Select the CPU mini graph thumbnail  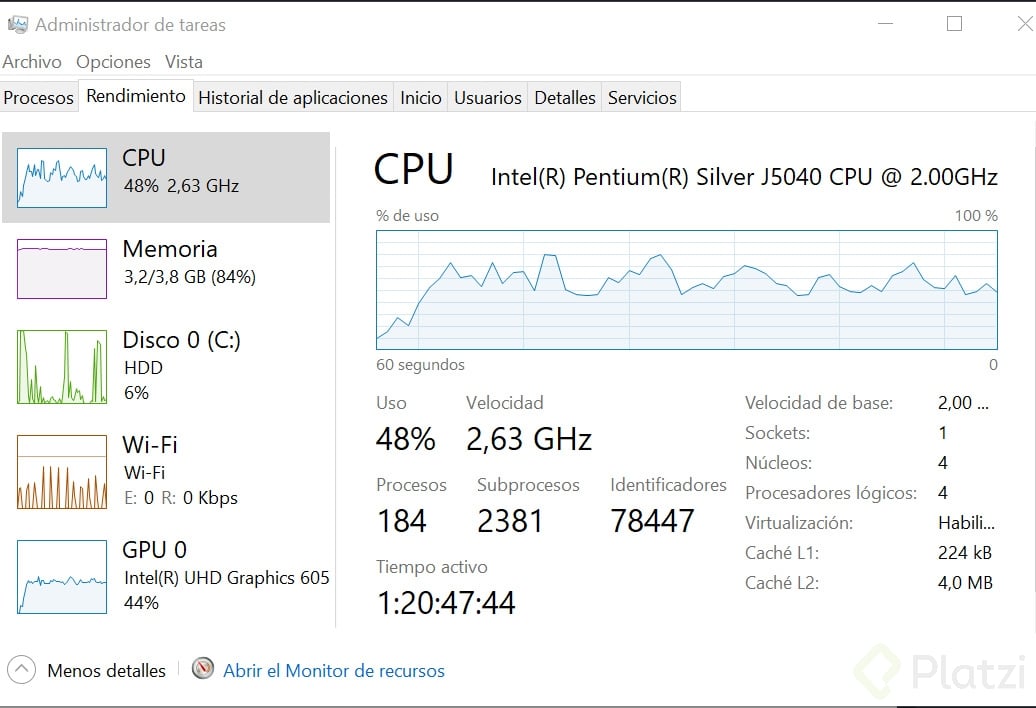[x=62, y=178]
